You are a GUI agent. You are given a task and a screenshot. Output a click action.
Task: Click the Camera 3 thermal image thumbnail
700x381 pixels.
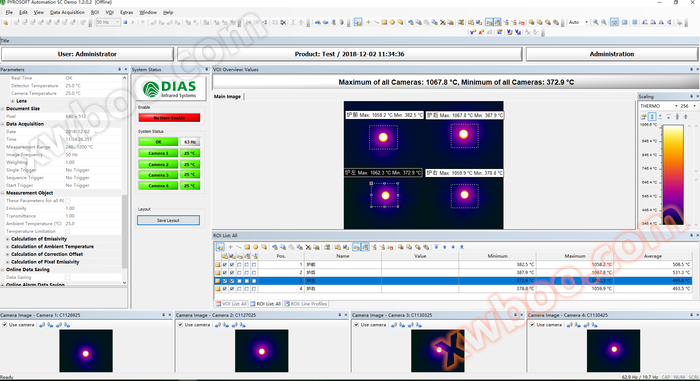[x=438, y=351]
